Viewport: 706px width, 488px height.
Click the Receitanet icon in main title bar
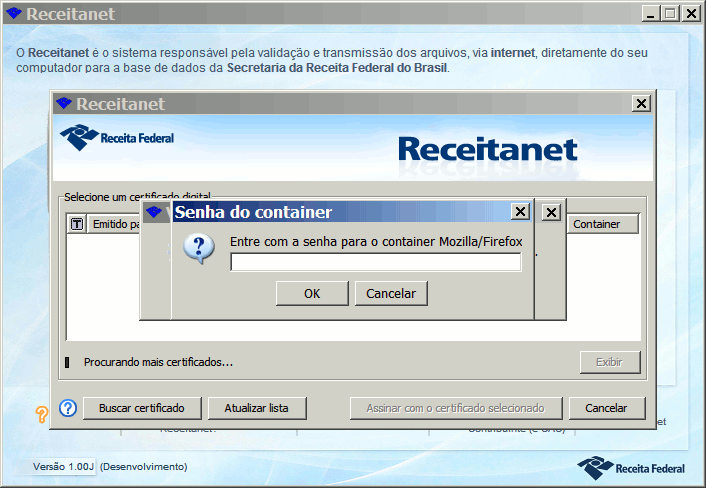14,13
